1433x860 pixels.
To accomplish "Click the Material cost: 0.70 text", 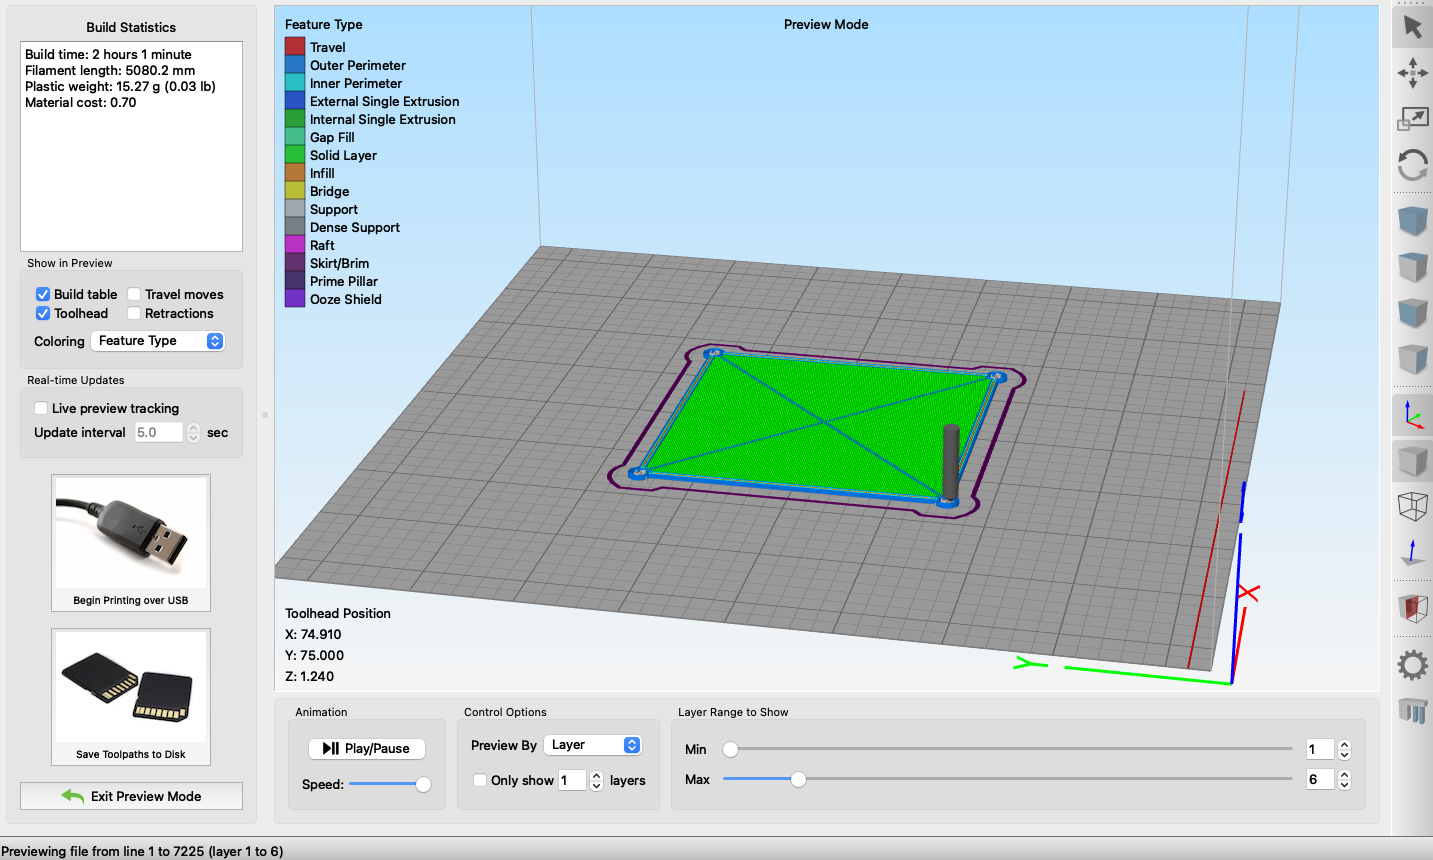I will pos(81,102).
